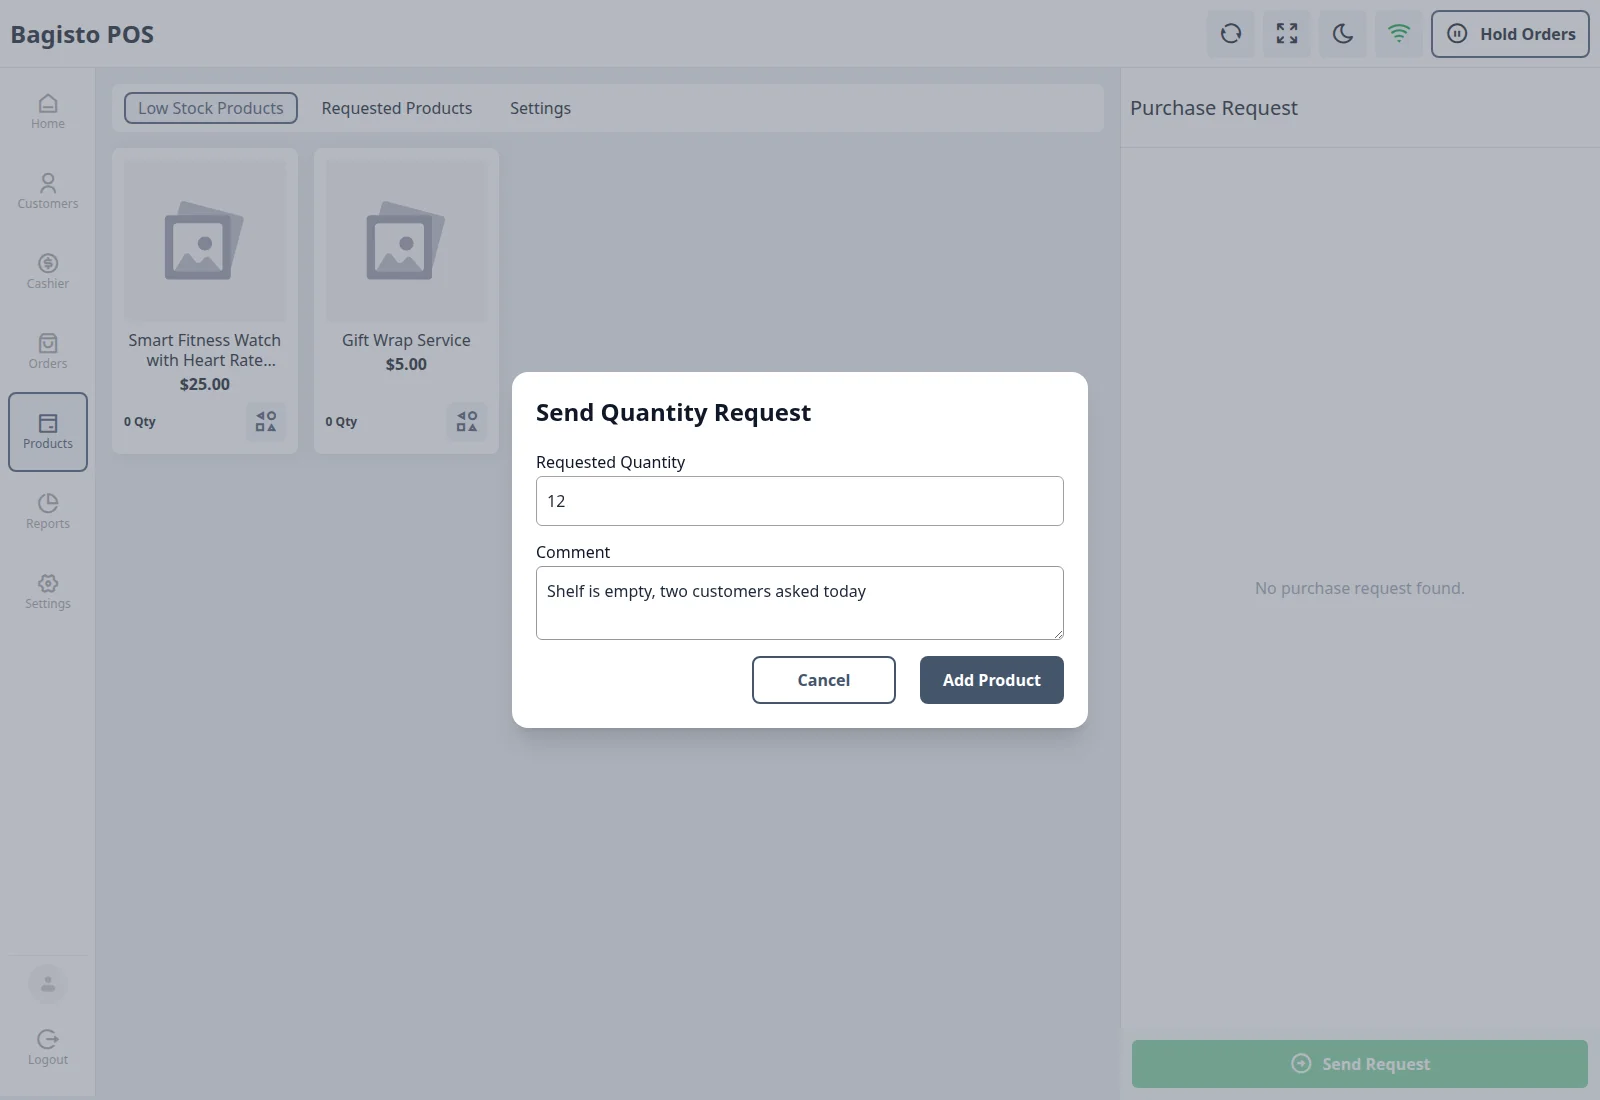Open Customers in sidebar
The width and height of the screenshot is (1600, 1100).
[48, 192]
